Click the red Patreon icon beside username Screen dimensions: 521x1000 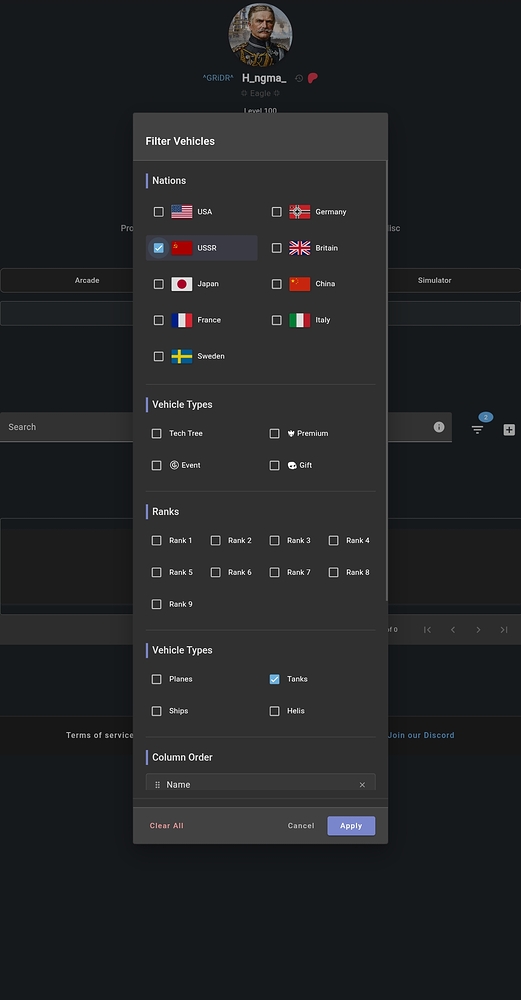coord(312,78)
